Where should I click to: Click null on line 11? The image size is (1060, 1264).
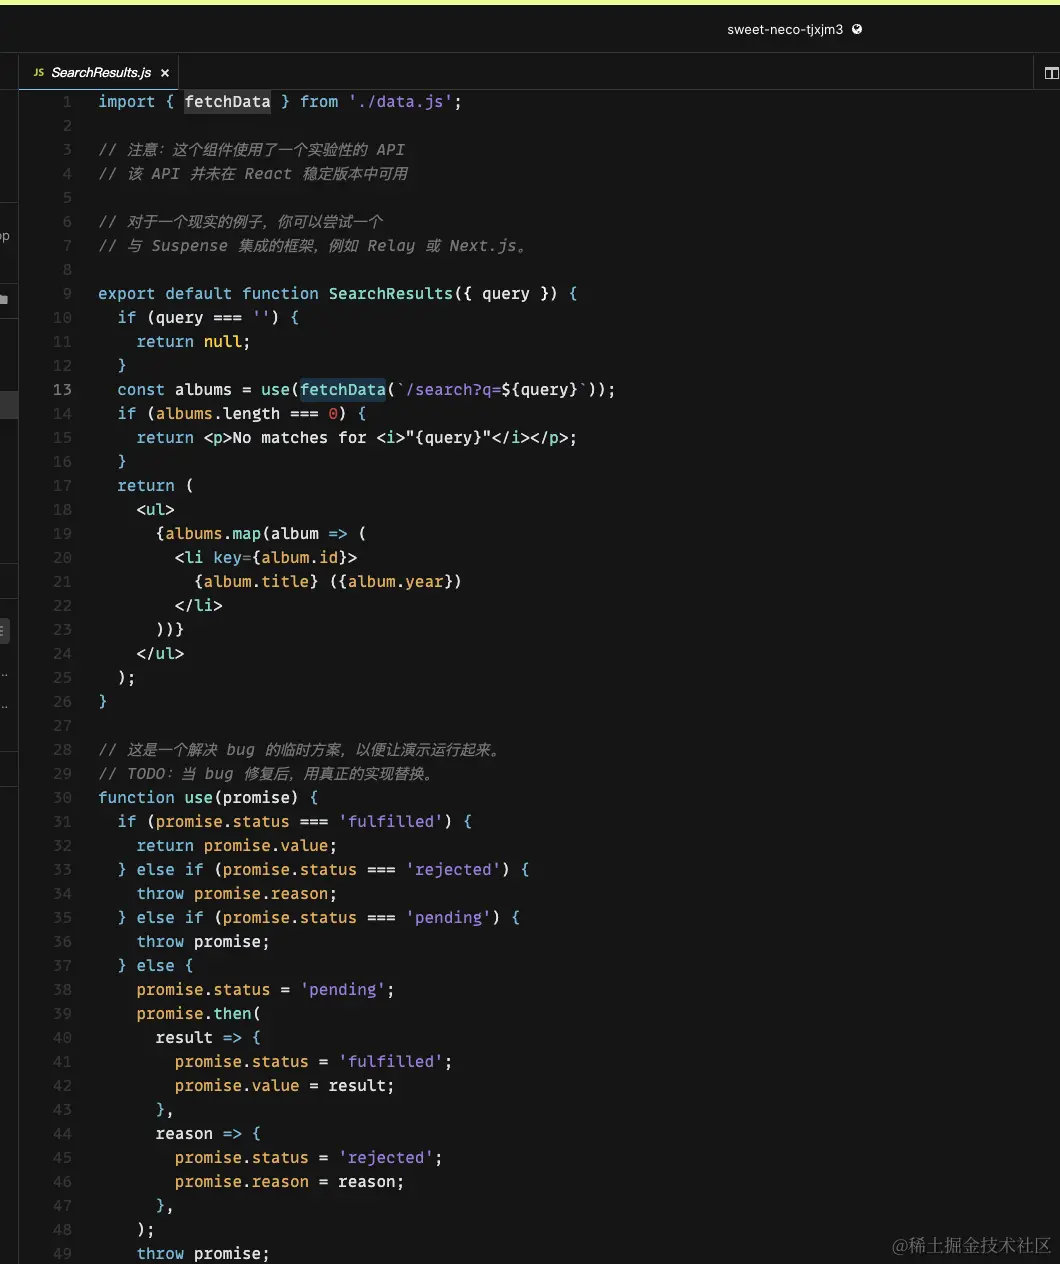[x=223, y=342]
